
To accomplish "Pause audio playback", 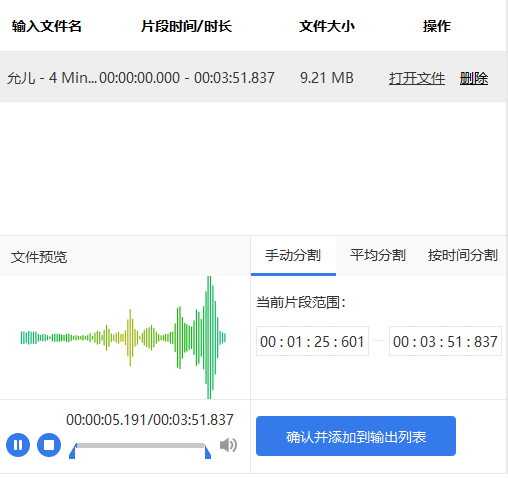I will [x=18, y=445].
